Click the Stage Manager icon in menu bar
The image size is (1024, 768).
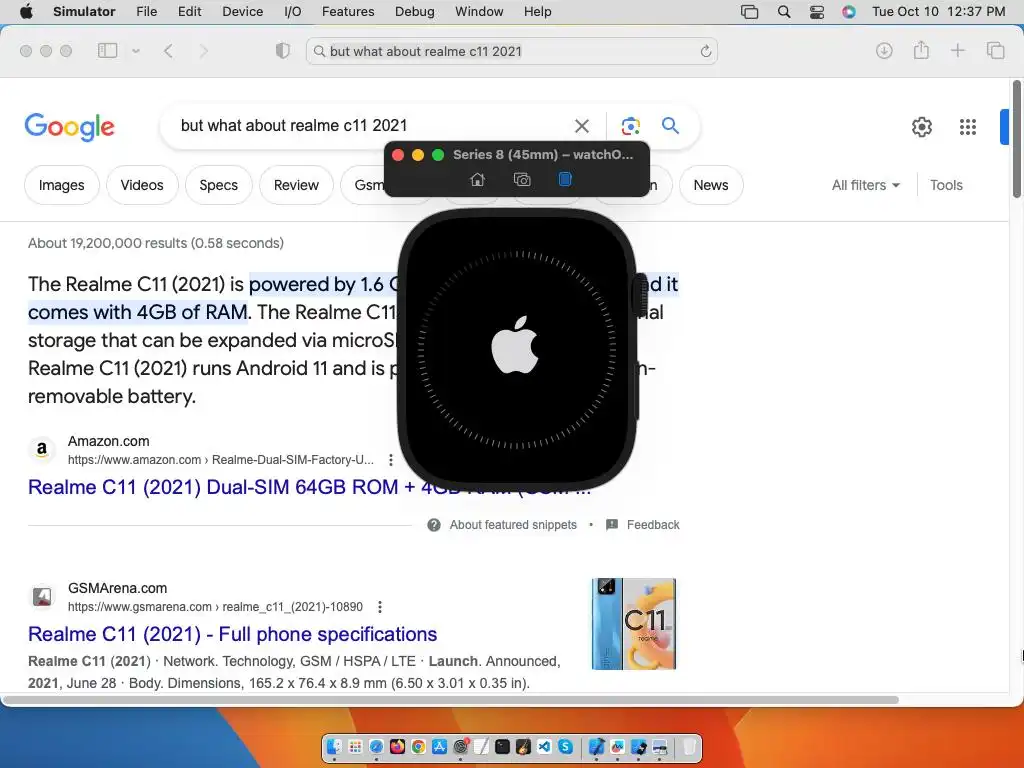[x=750, y=12]
